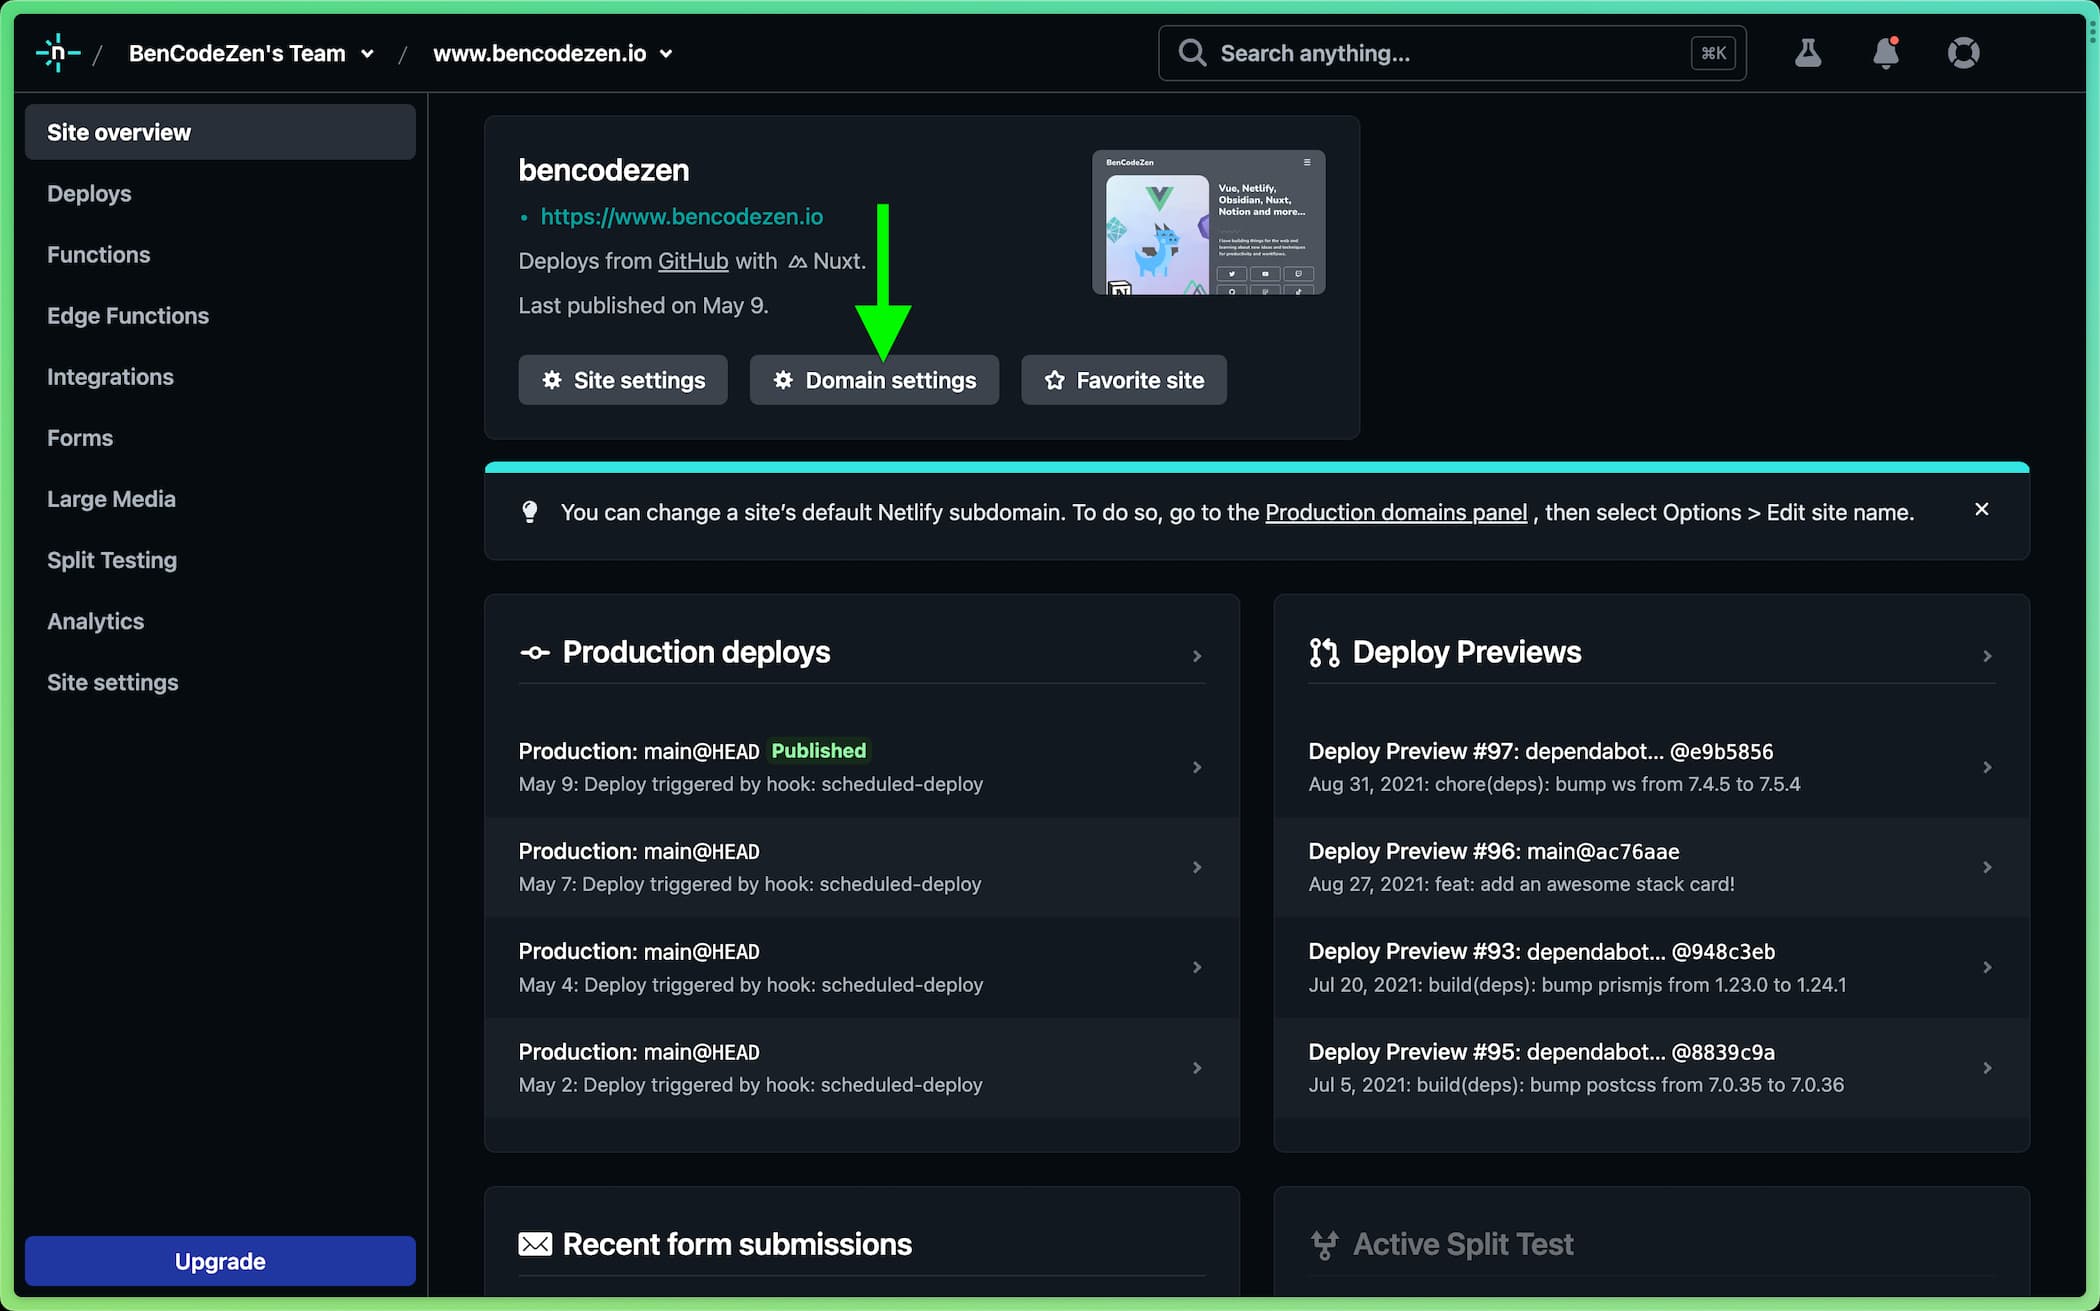Image resolution: width=2100 pixels, height=1311 pixels.
Task: Click the Active Split Test icon
Action: point(1324,1244)
